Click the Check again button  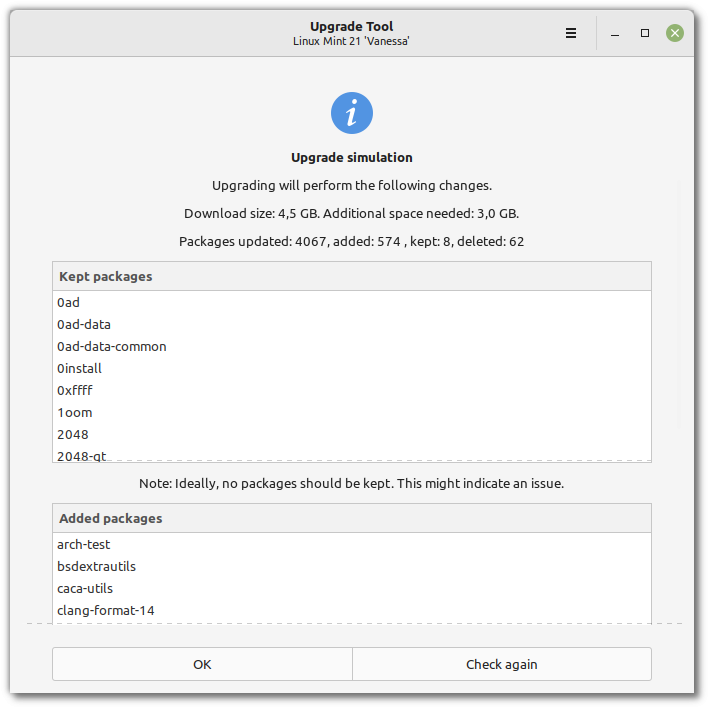coord(501,664)
